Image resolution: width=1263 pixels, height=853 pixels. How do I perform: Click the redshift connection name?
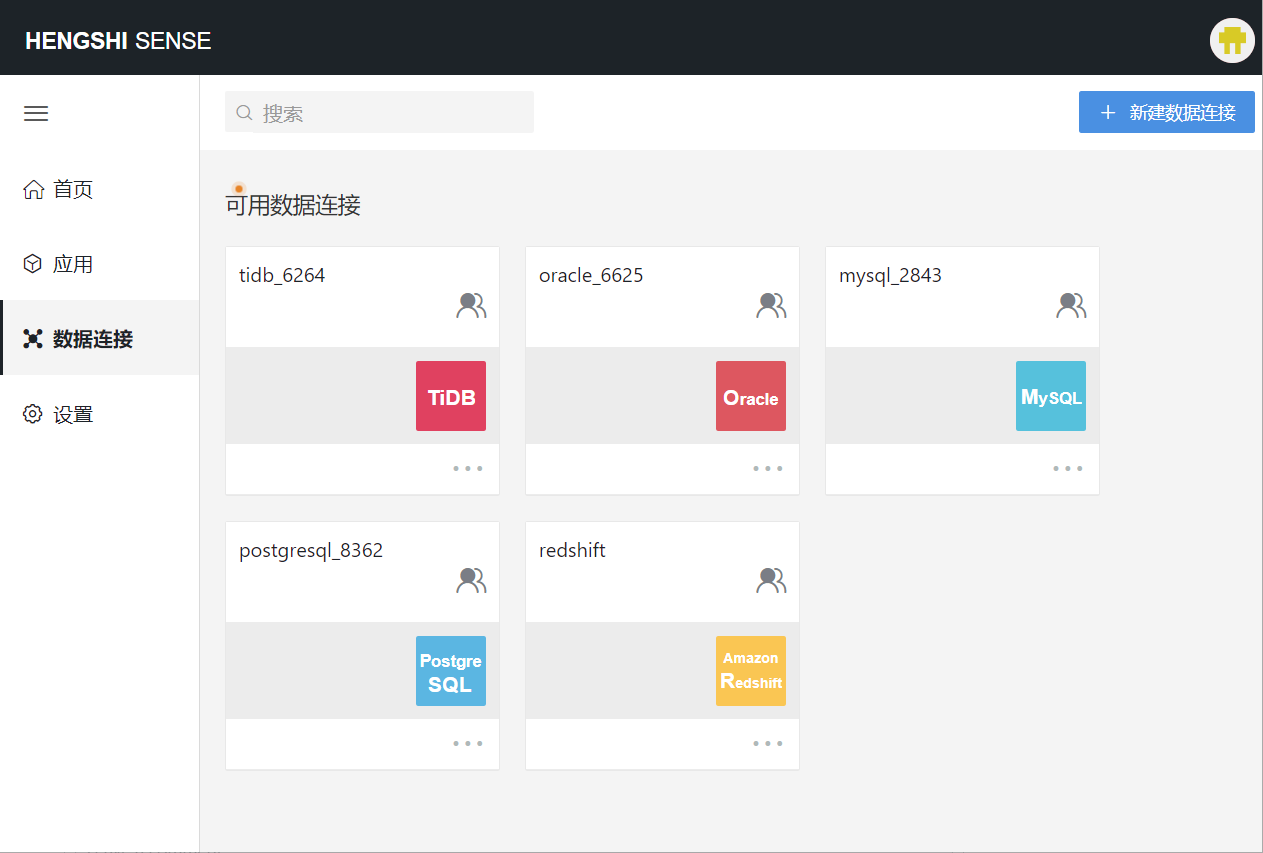[572, 550]
